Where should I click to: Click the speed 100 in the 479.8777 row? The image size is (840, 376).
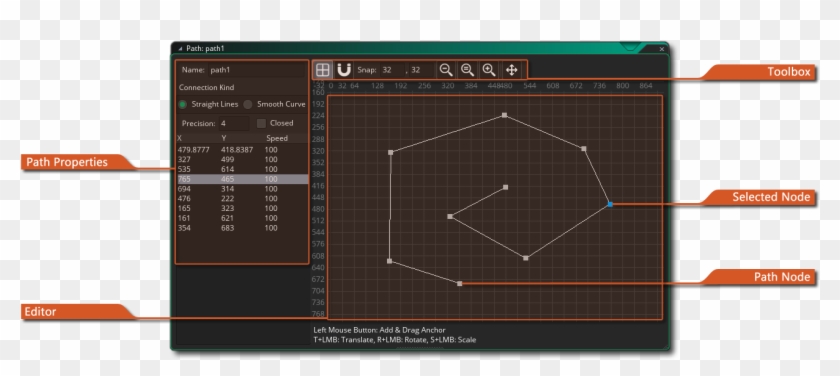point(271,150)
